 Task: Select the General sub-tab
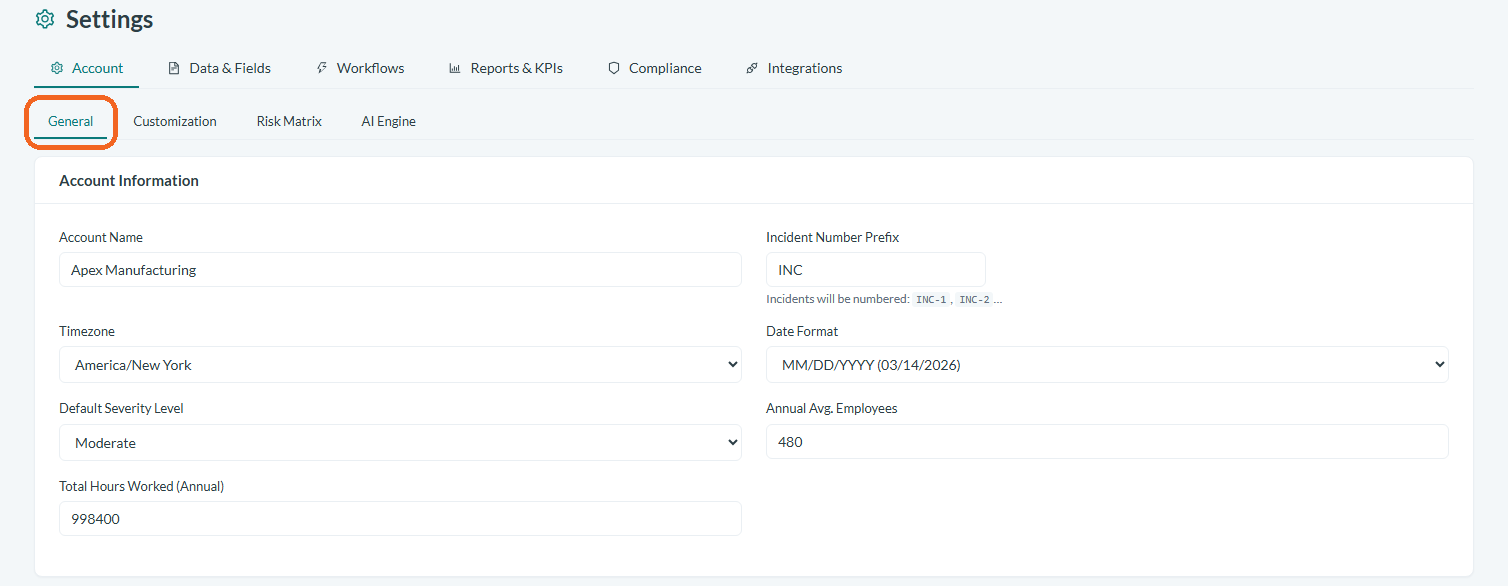pyautogui.click(x=71, y=121)
